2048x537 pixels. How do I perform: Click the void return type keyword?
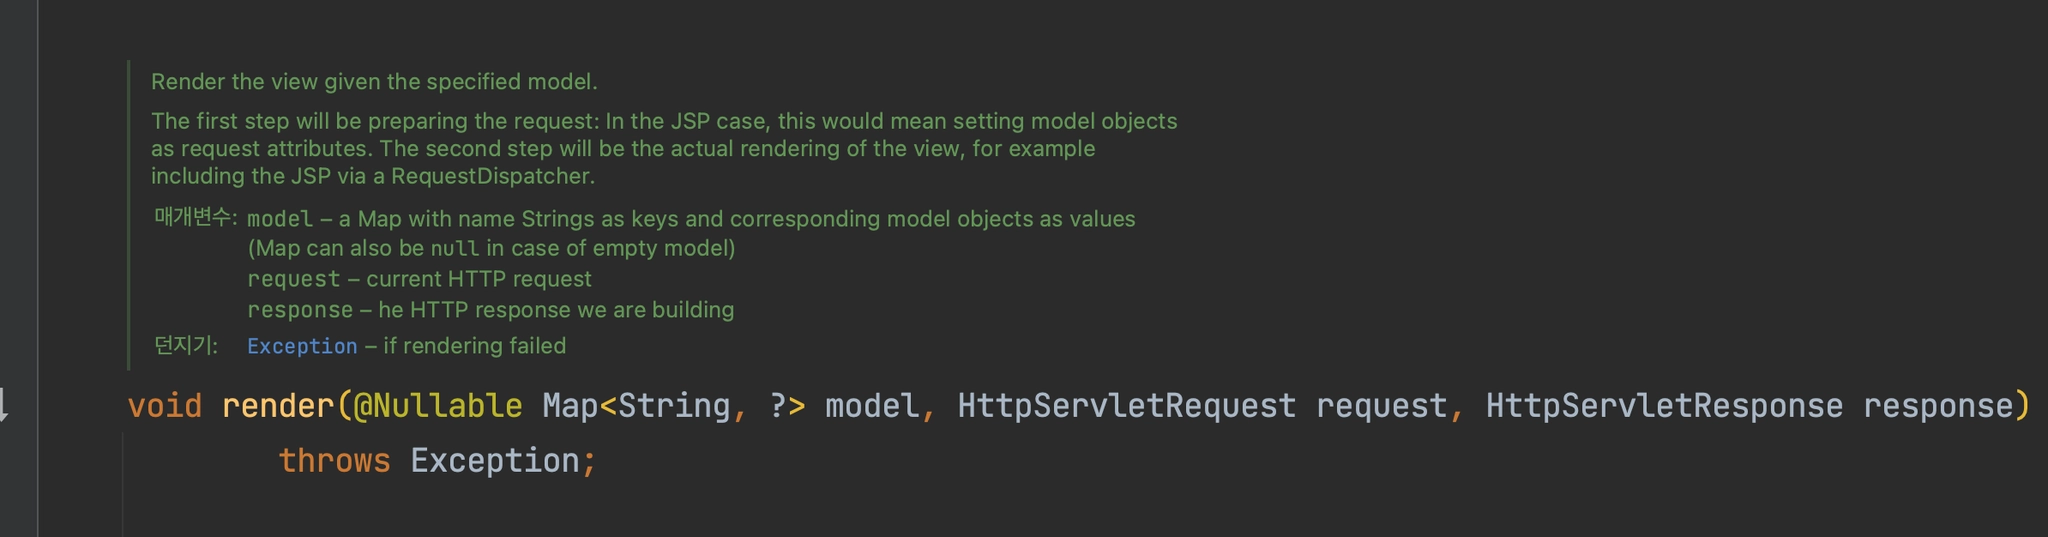pyautogui.click(x=164, y=405)
